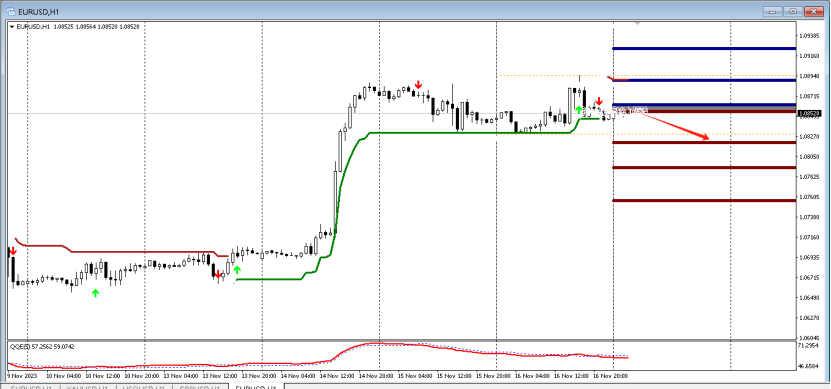Select the red sell arrow before 16 Nov 20:00
Image resolution: width=831 pixels, height=389 pixels.
click(x=599, y=101)
